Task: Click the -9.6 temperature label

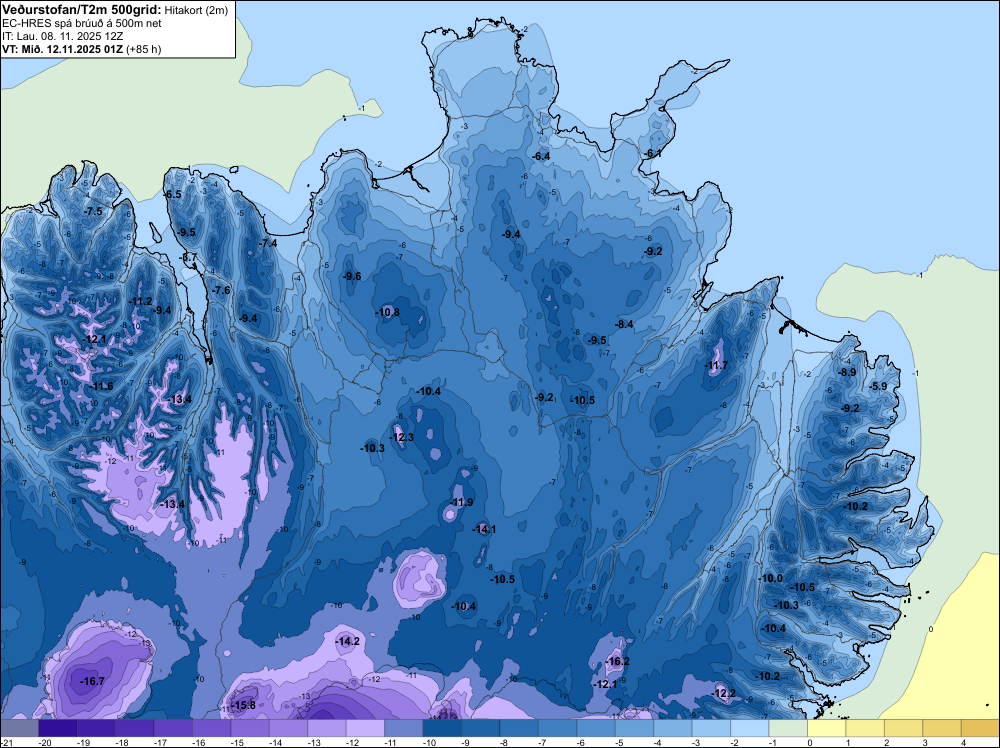Action: (352, 276)
